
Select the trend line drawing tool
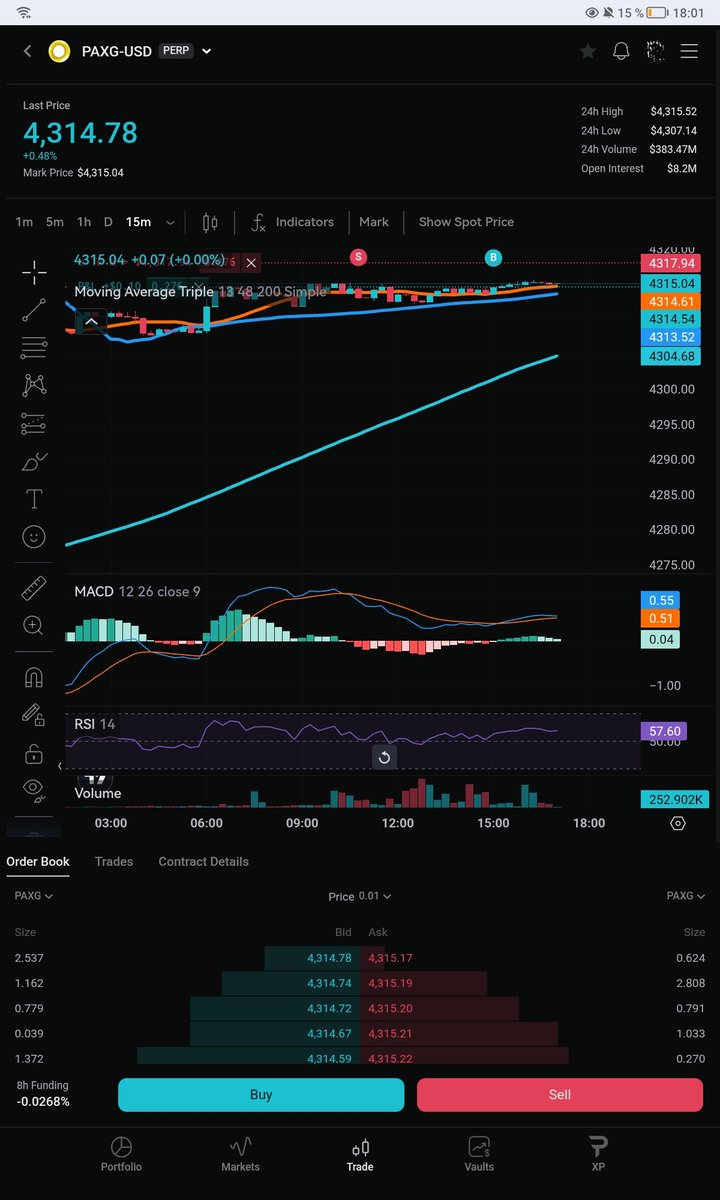(x=34, y=310)
